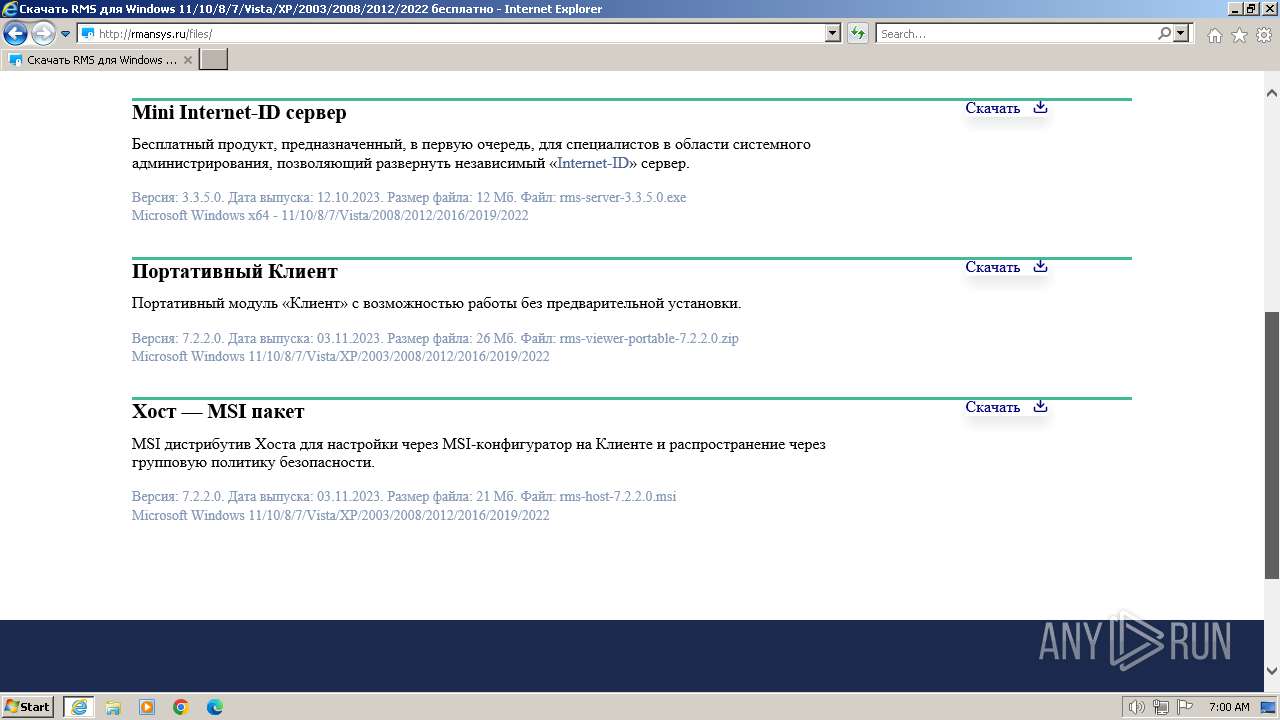Click the Action Center flag tray icon

(1185, 707)
